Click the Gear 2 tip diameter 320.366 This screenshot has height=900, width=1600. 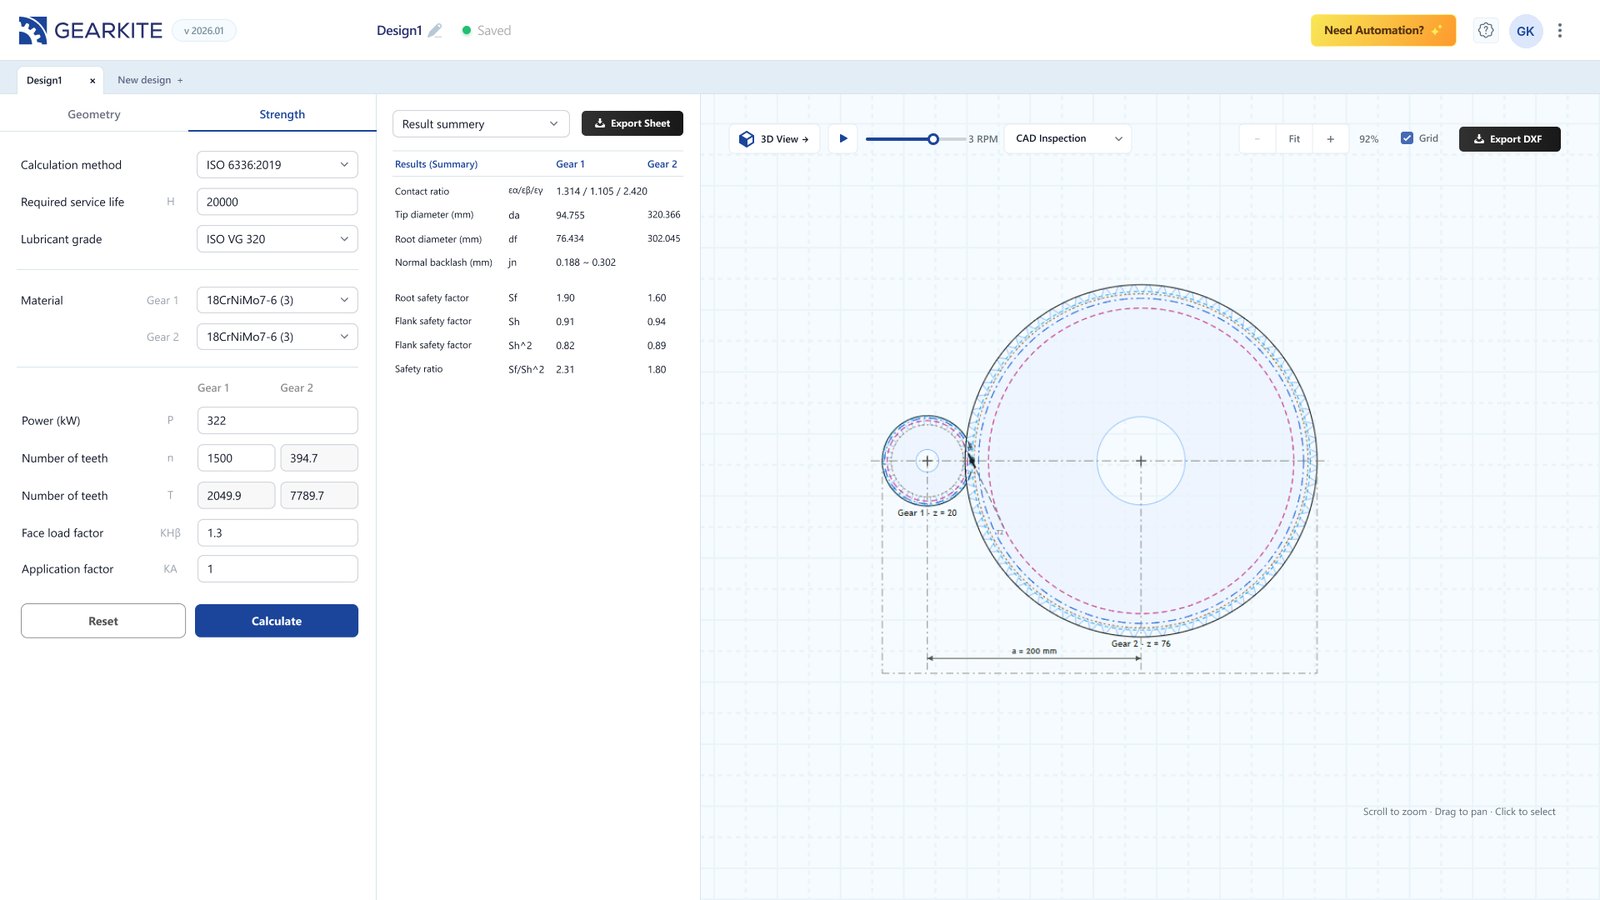(664, 215)
